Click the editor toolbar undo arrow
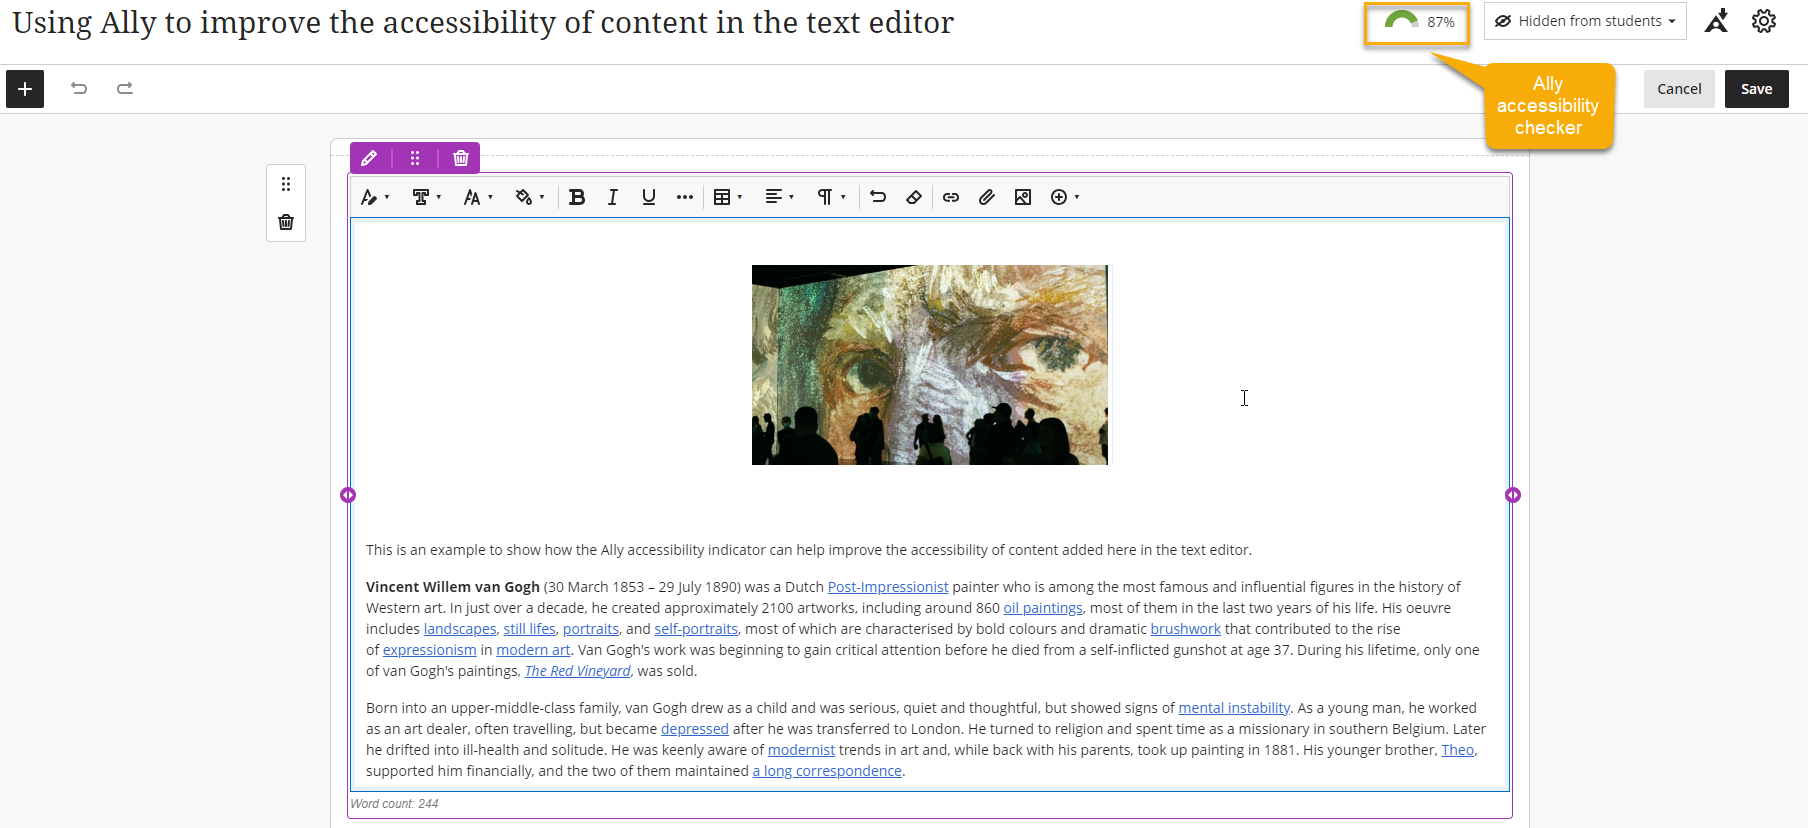Viewport: 1808px width, 828px height. (878, 197)
